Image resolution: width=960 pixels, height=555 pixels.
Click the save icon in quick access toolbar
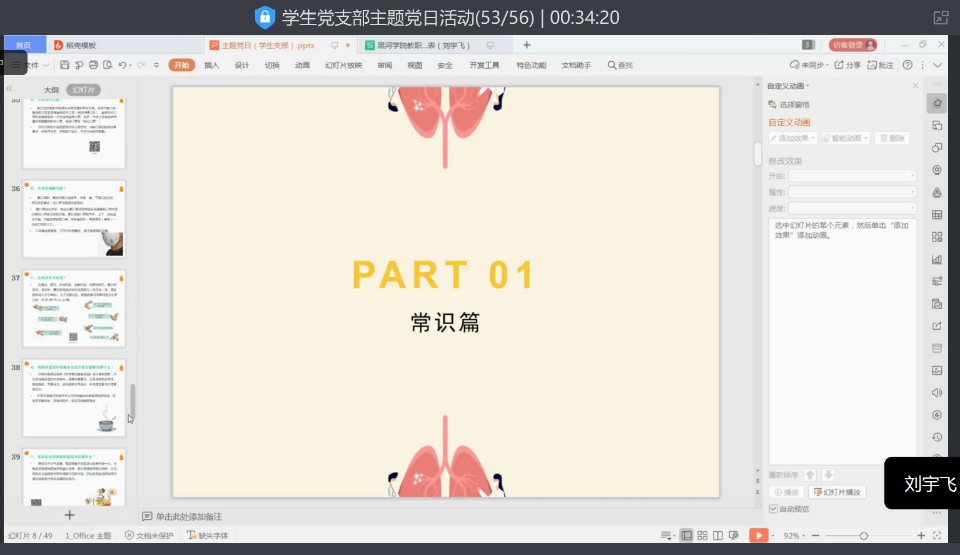pos(63,65)
